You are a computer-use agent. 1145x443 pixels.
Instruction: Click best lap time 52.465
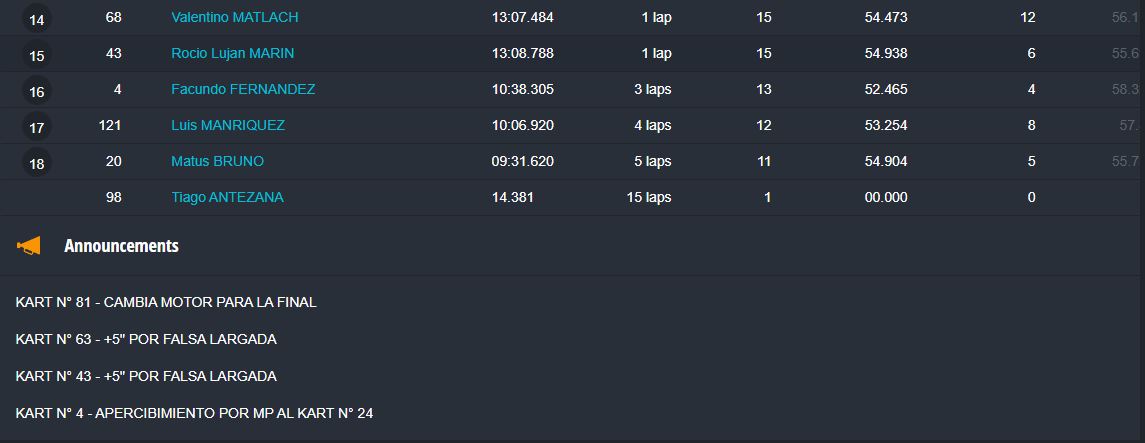click(x=886, y=89)
